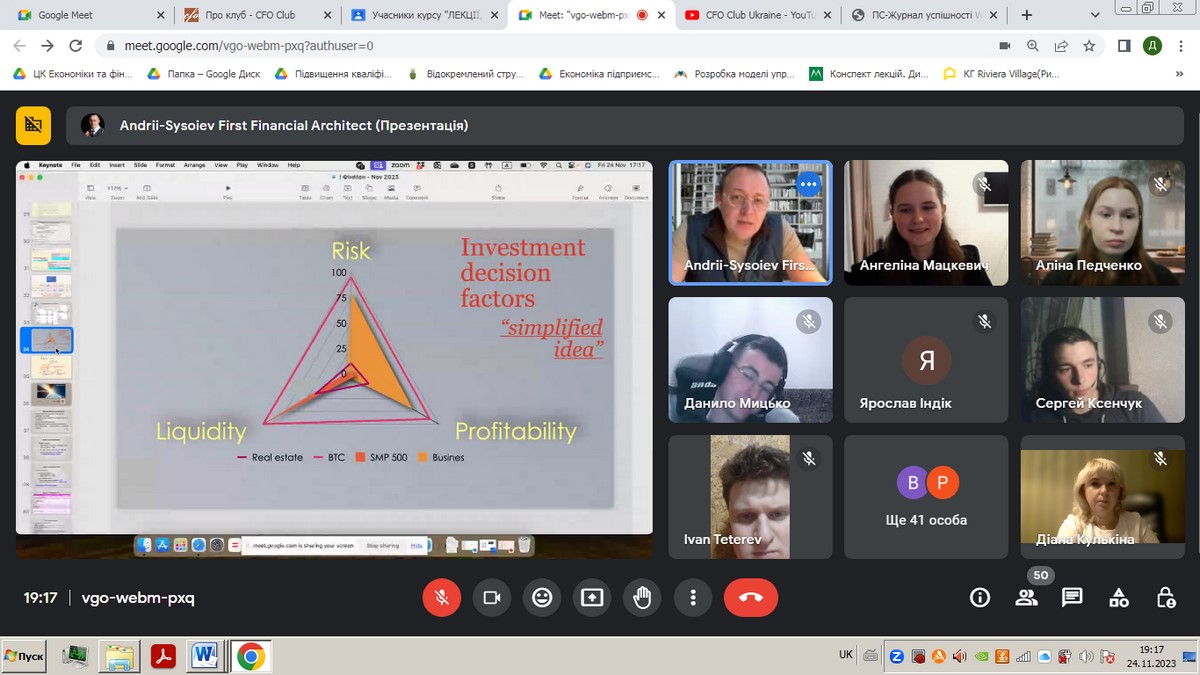
Task: Unmute the microphone in the call bar
Action: click(x=441, y=597)
